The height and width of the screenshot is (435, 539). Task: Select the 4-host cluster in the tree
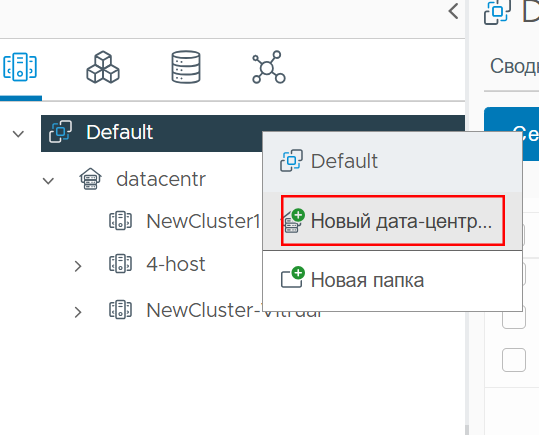click(176, 264)
